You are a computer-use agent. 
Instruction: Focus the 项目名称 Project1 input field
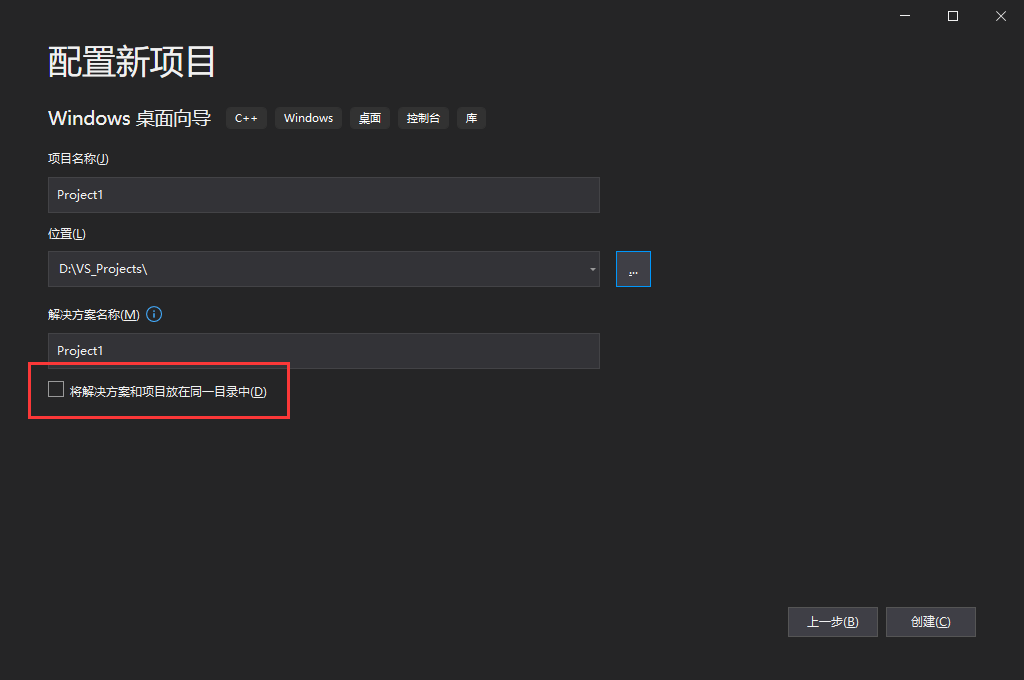pos(324,195)
